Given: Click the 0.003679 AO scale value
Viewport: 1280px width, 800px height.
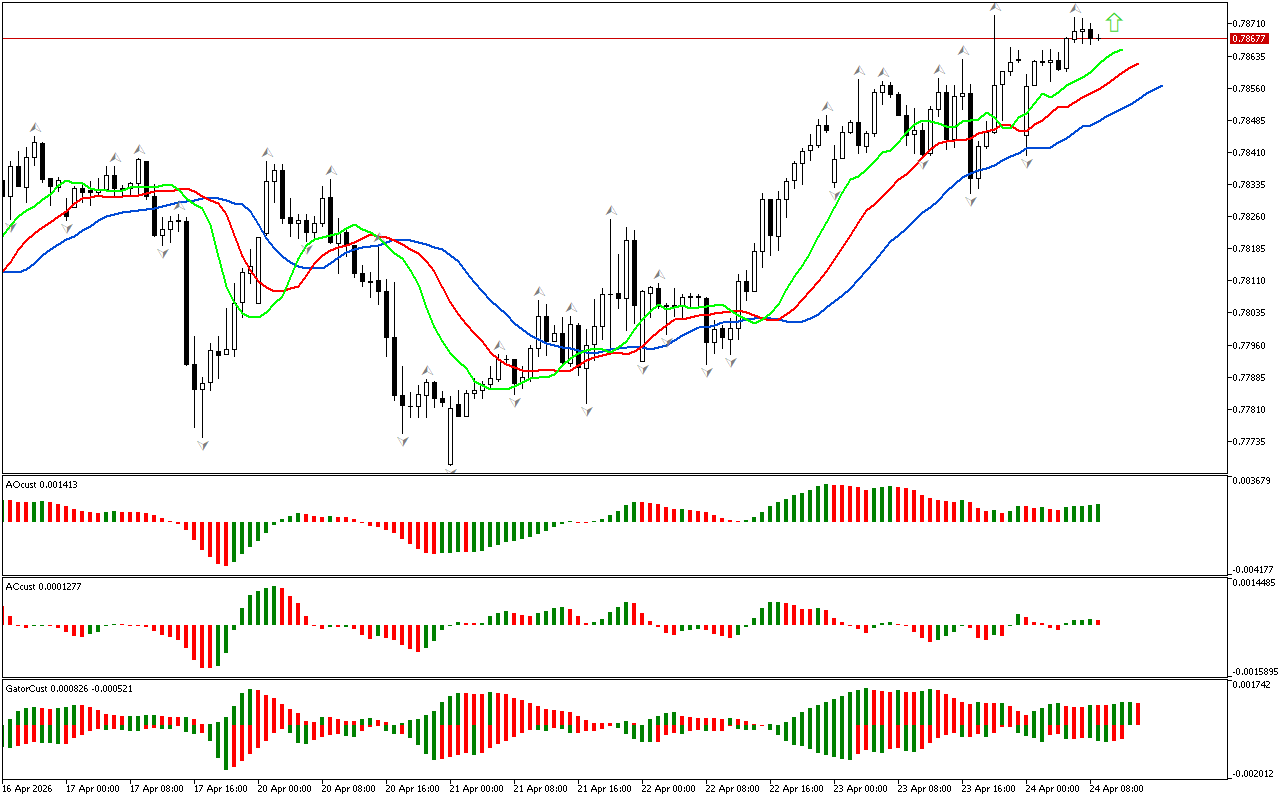Looking at the screenshot, I should click(x=1250, y=481).
